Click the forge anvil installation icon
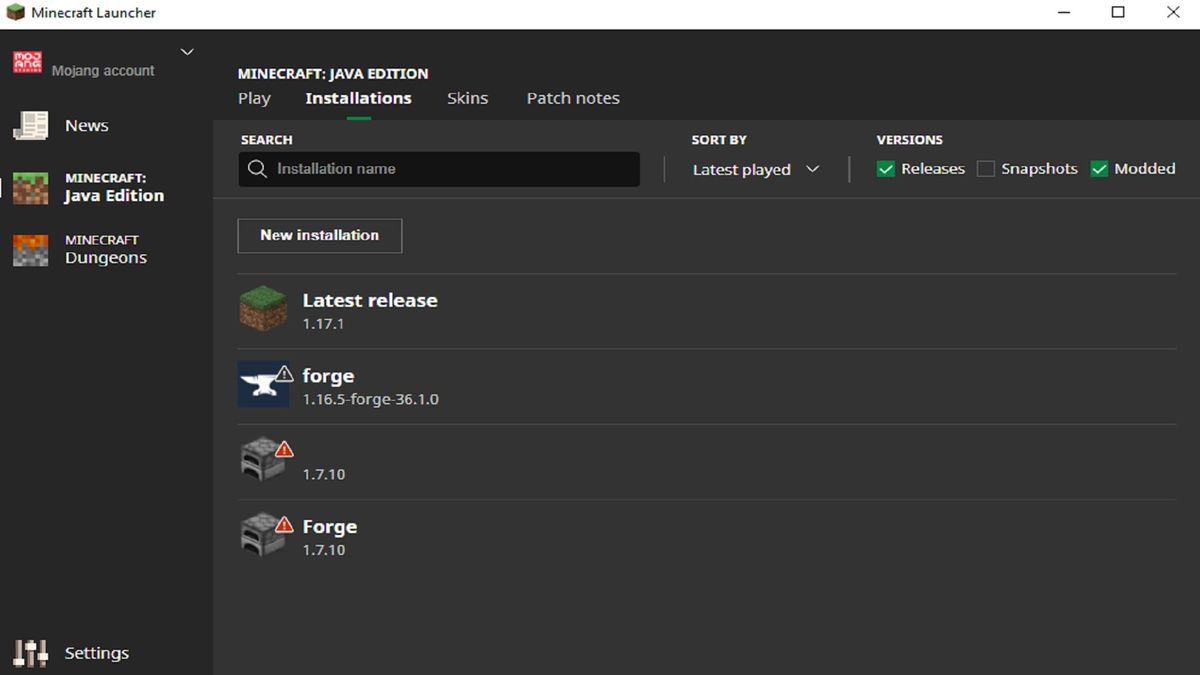Viewport: 1200px width, 675px height. 264,384
